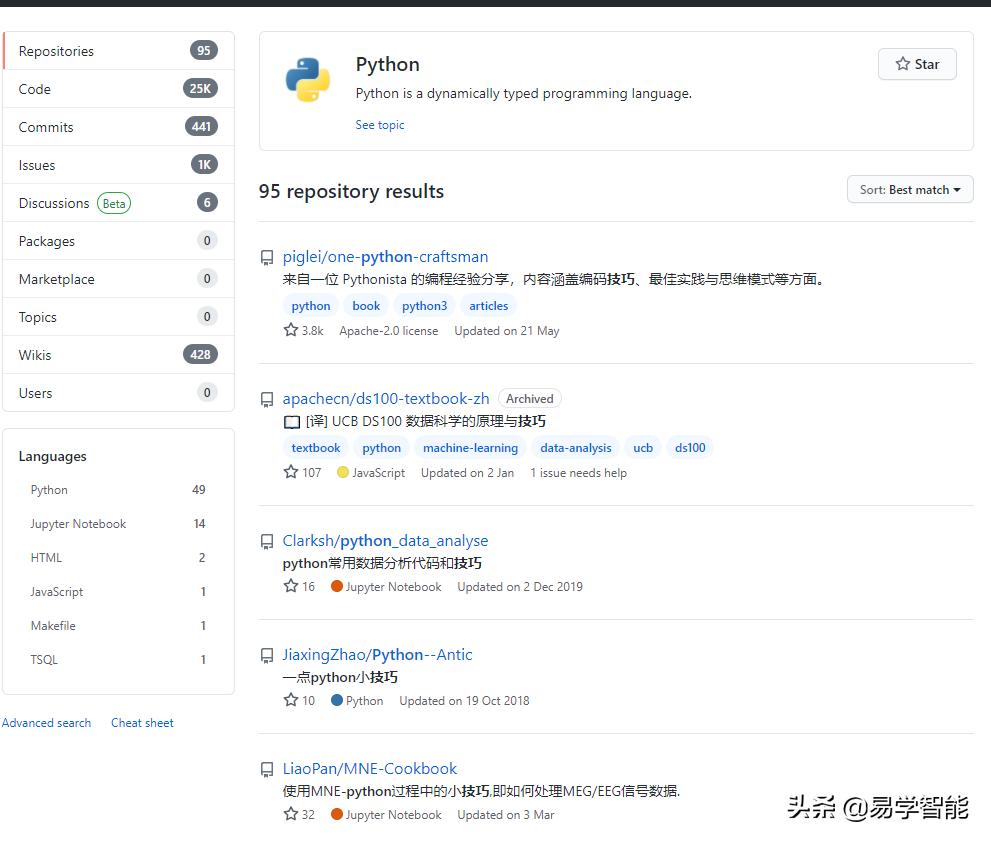Viewport: 991px width, 842px height.
Task: Open Advanced search link
Action: 47,723
